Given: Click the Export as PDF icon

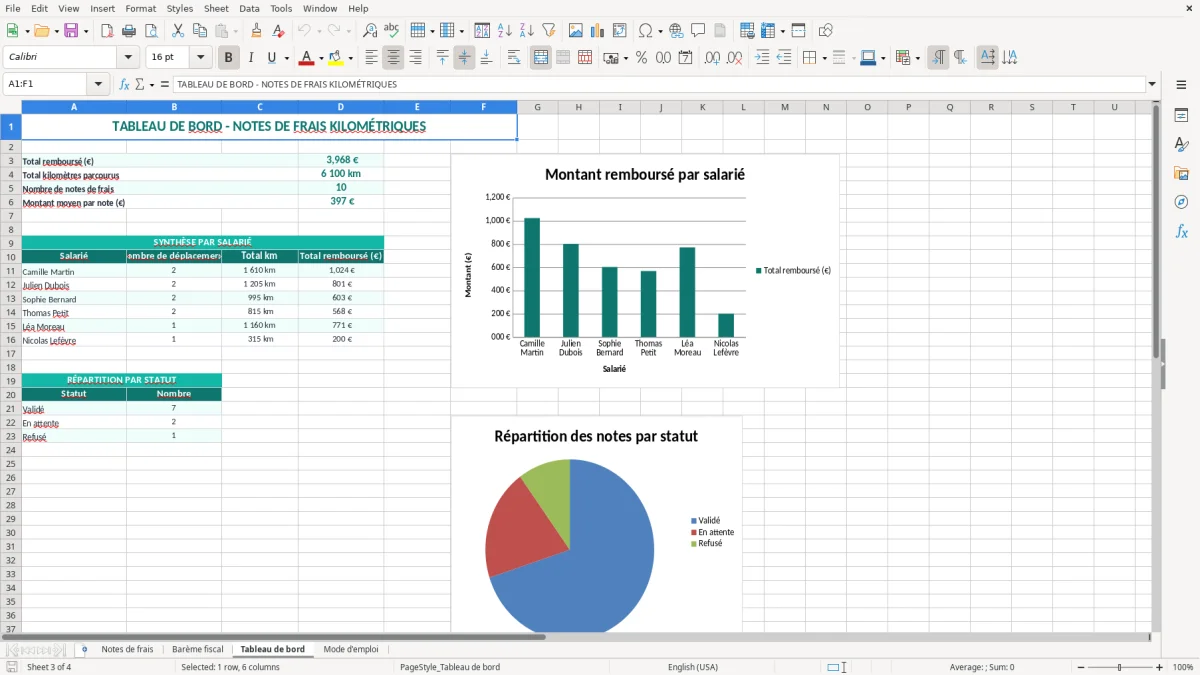Looking at the screenshot, I should (107, 31).
